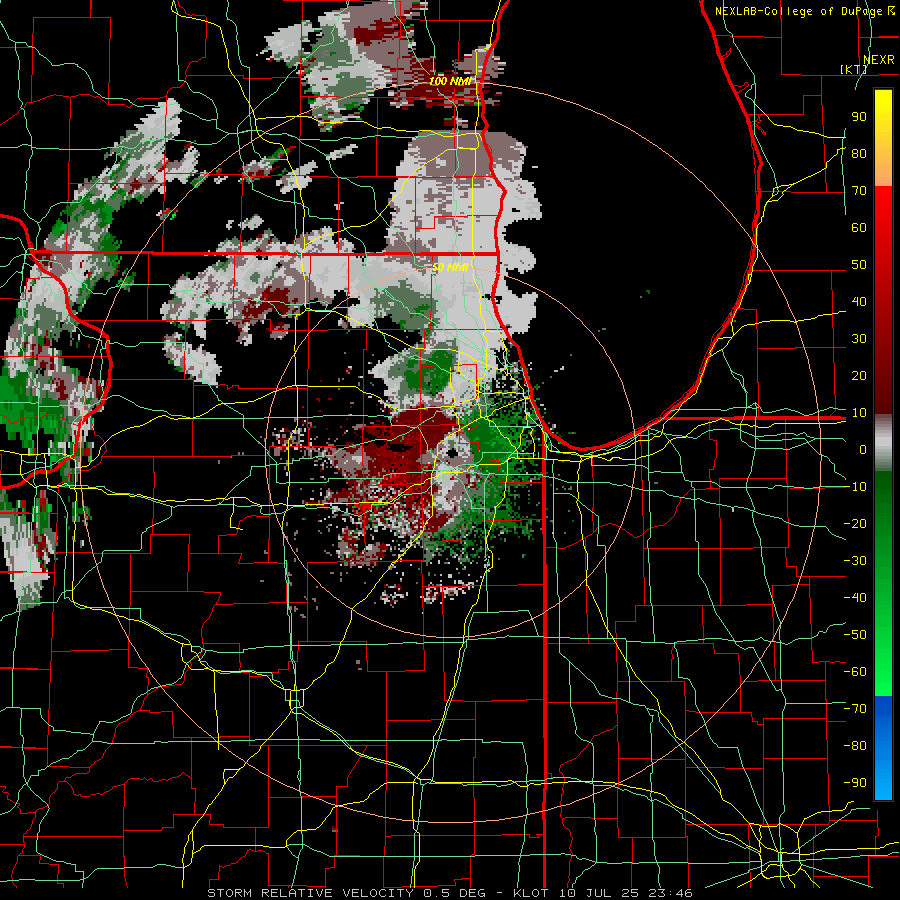Click the -40 value on velocity scale

point(855,598)
